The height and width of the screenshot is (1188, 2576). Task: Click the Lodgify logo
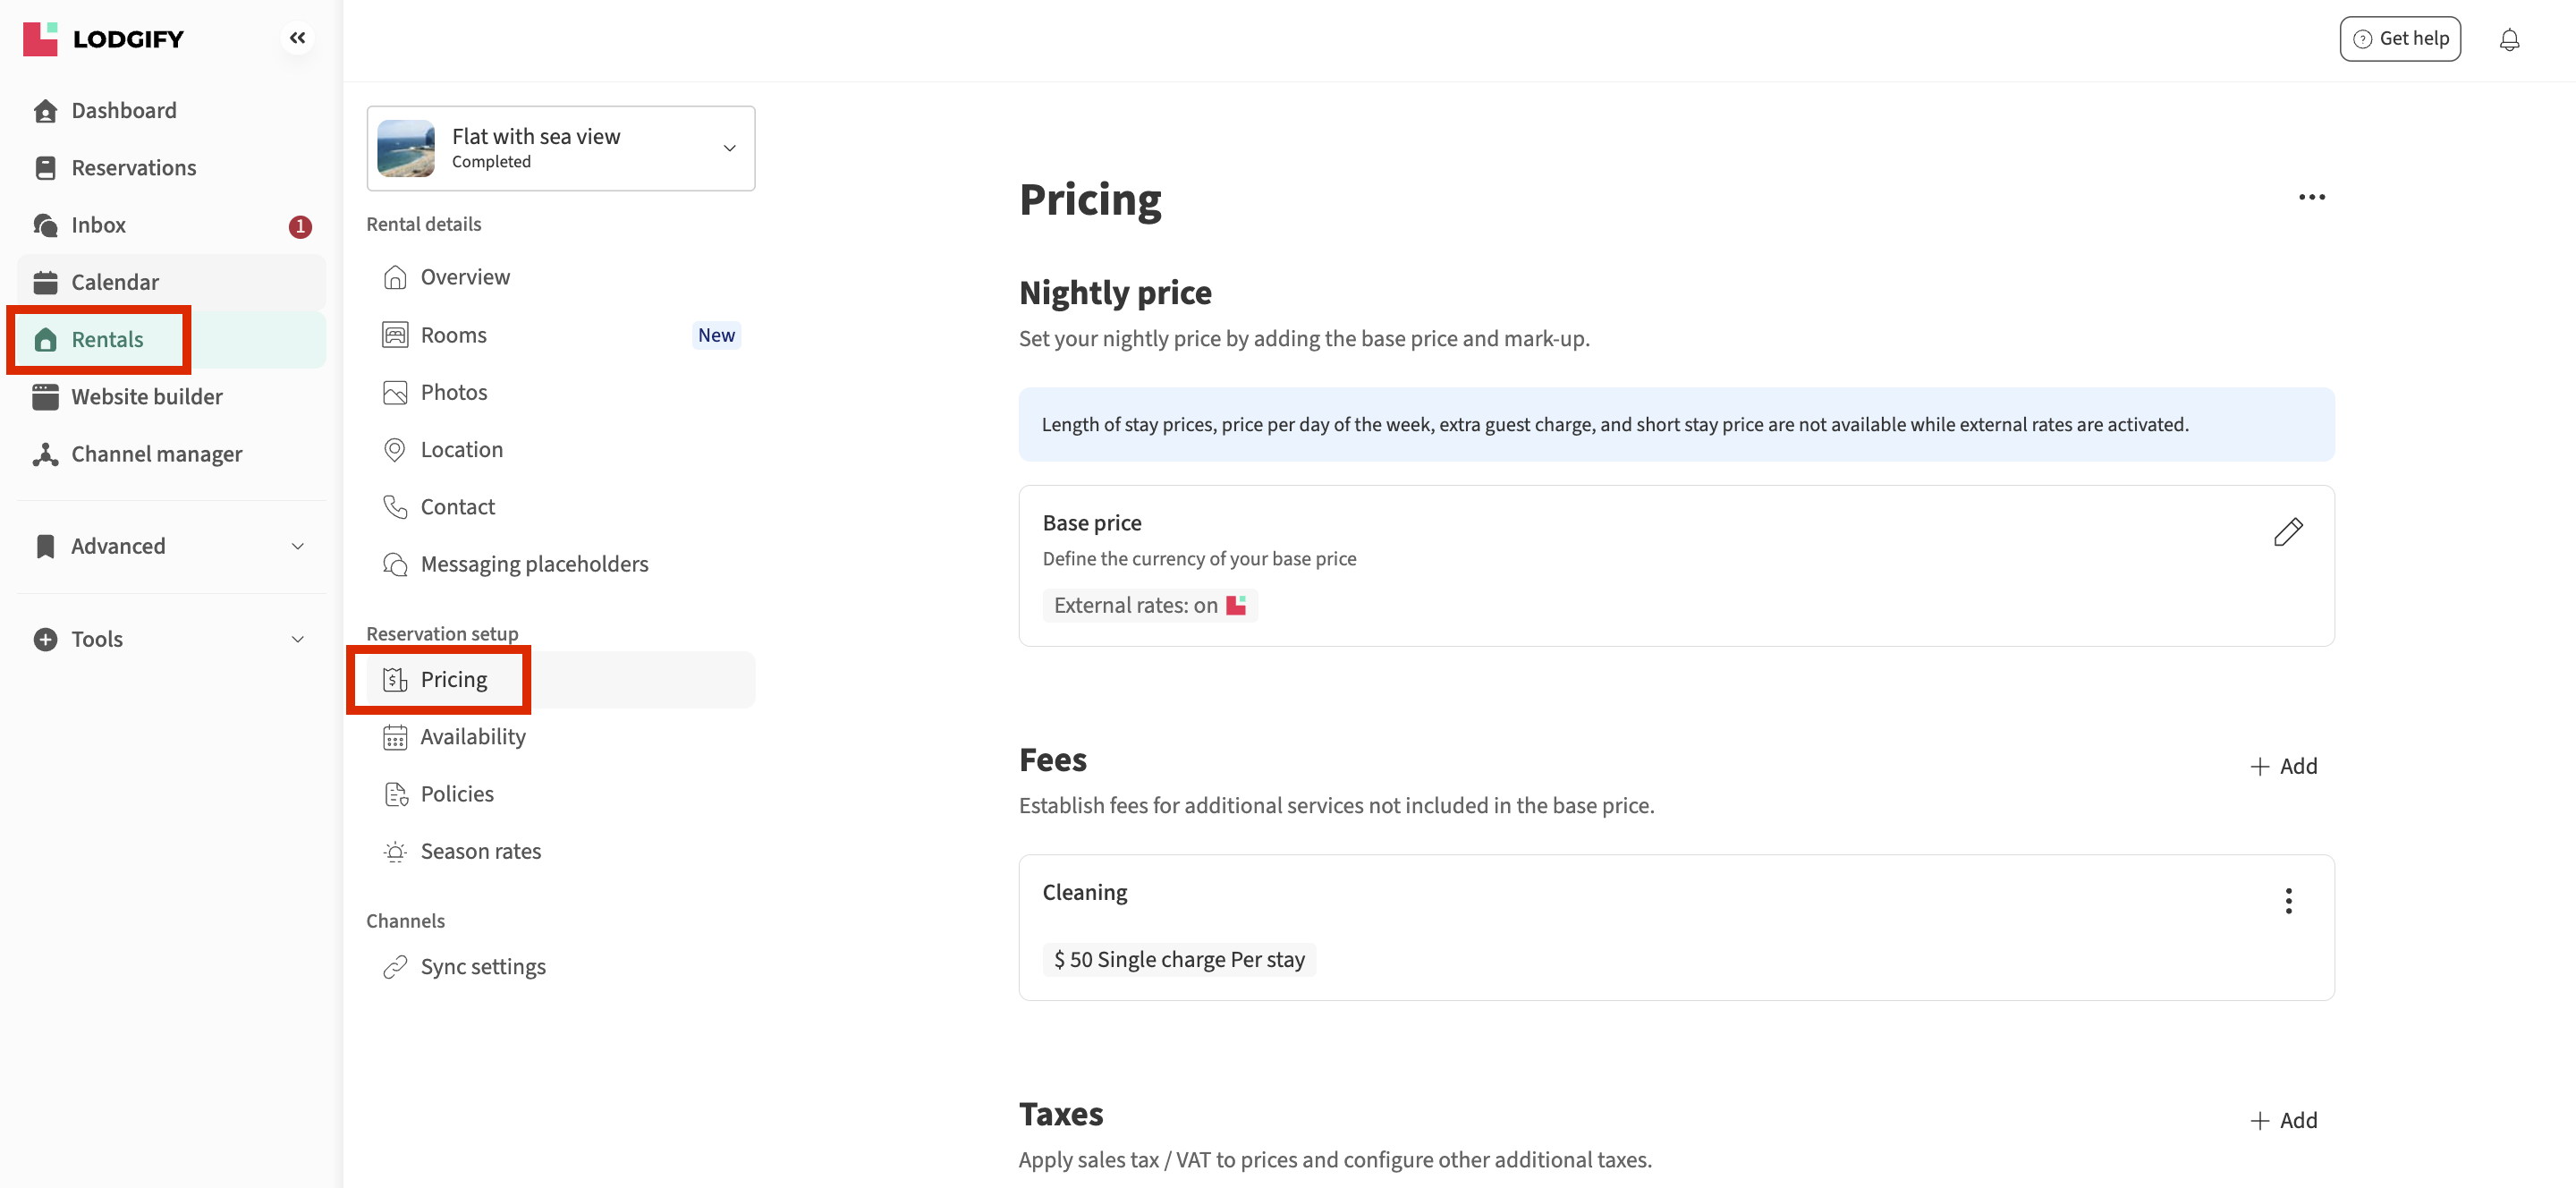[x=103, y=39]
